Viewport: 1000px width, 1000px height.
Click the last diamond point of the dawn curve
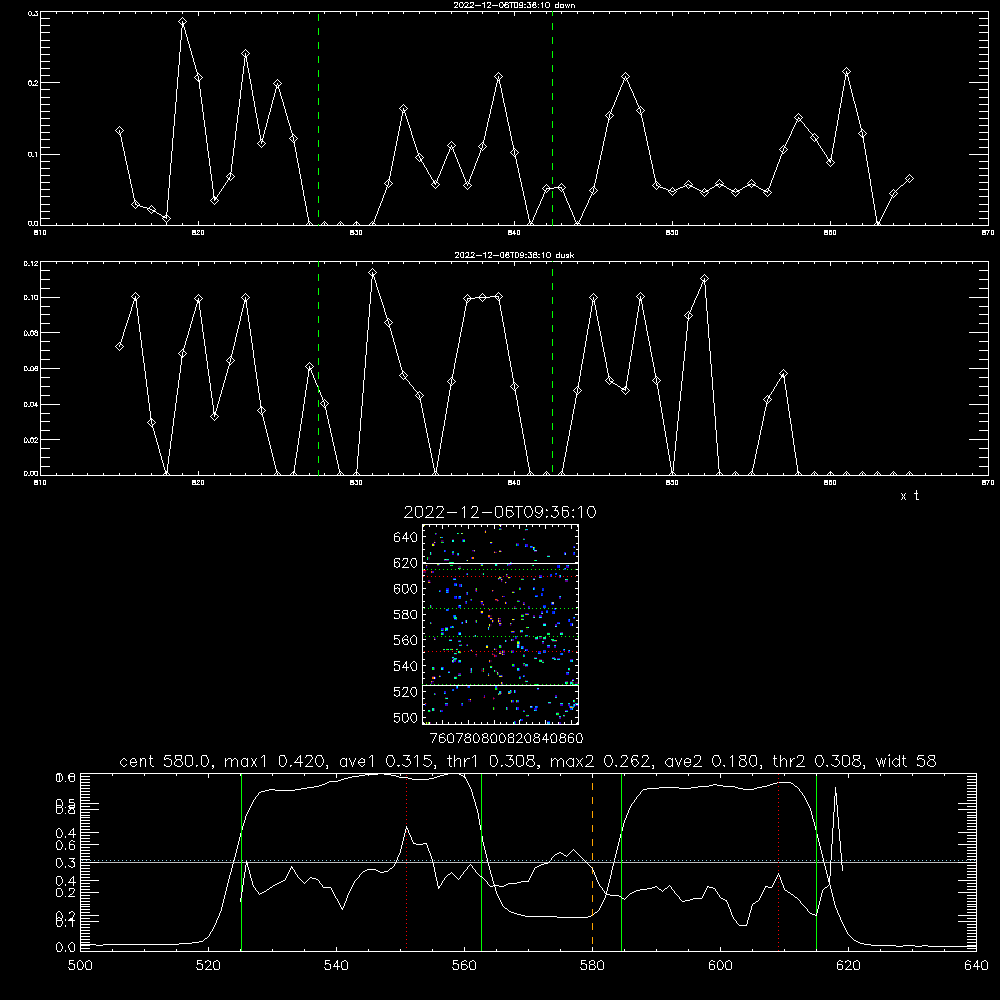point(909,179)
